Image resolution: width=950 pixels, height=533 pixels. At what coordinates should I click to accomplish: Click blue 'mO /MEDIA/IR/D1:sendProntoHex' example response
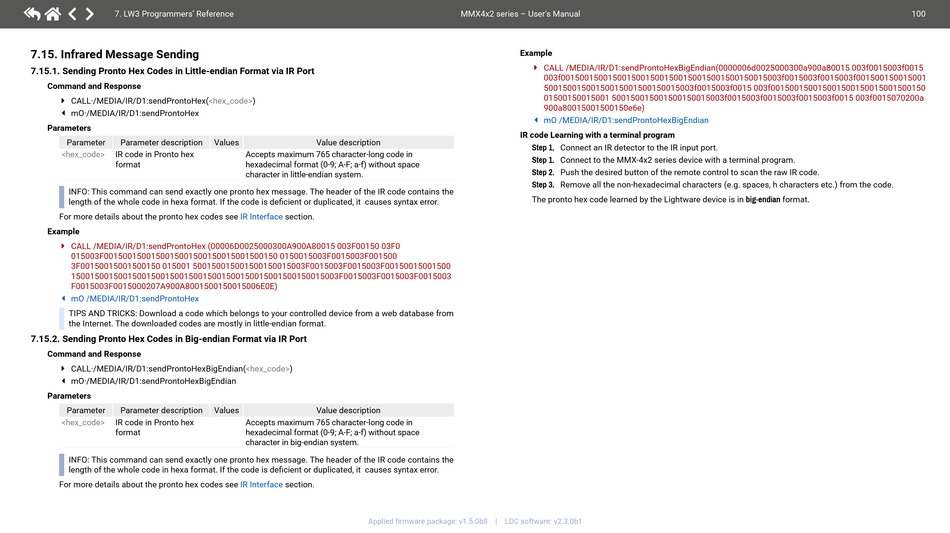tap(135, 299)
